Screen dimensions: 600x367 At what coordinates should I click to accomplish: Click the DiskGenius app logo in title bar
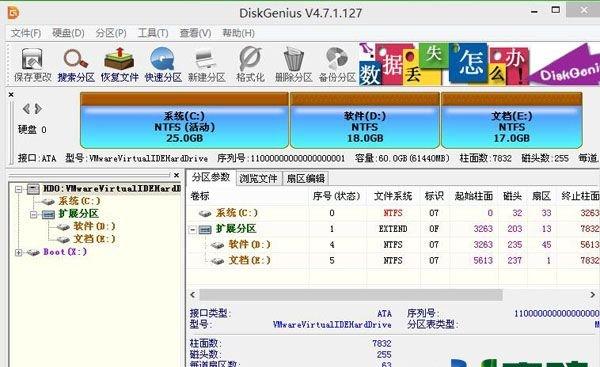pyautogui.click(x=13, y=12)
